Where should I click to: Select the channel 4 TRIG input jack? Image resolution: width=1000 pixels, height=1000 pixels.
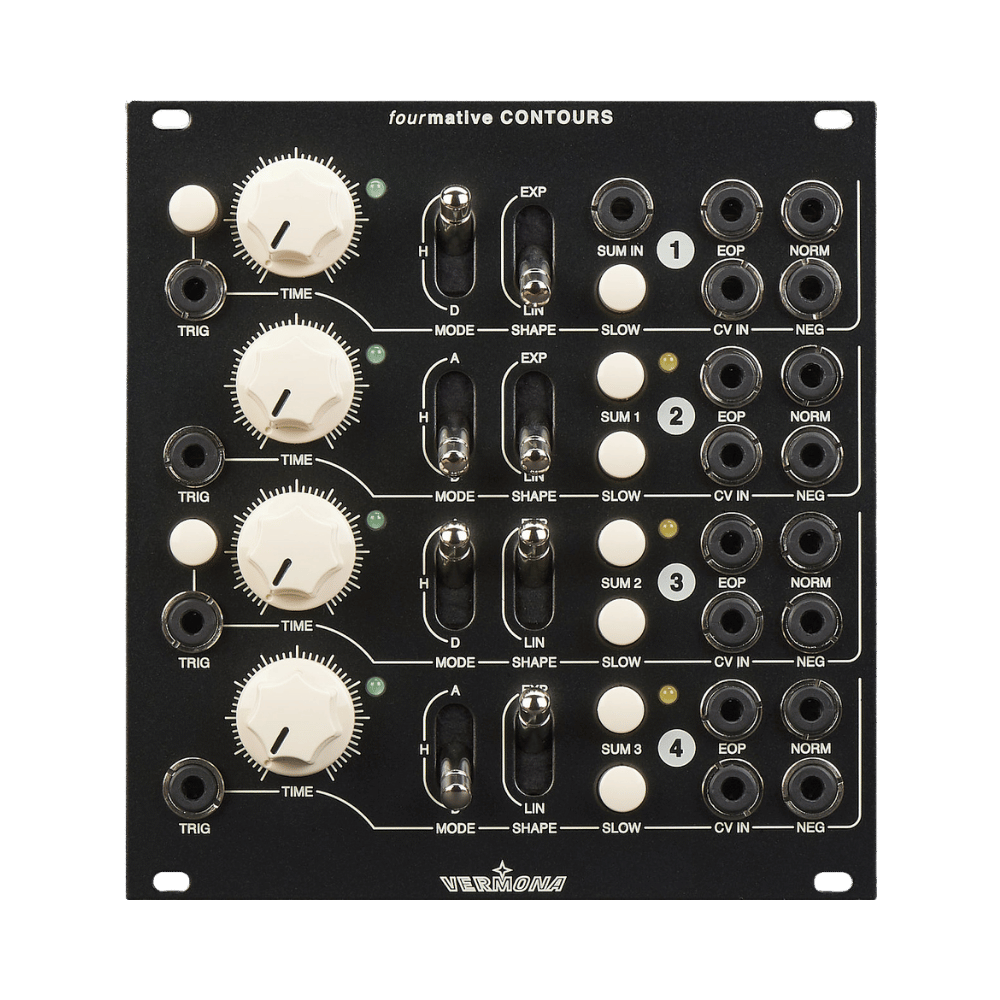click(x=193, y=788)
